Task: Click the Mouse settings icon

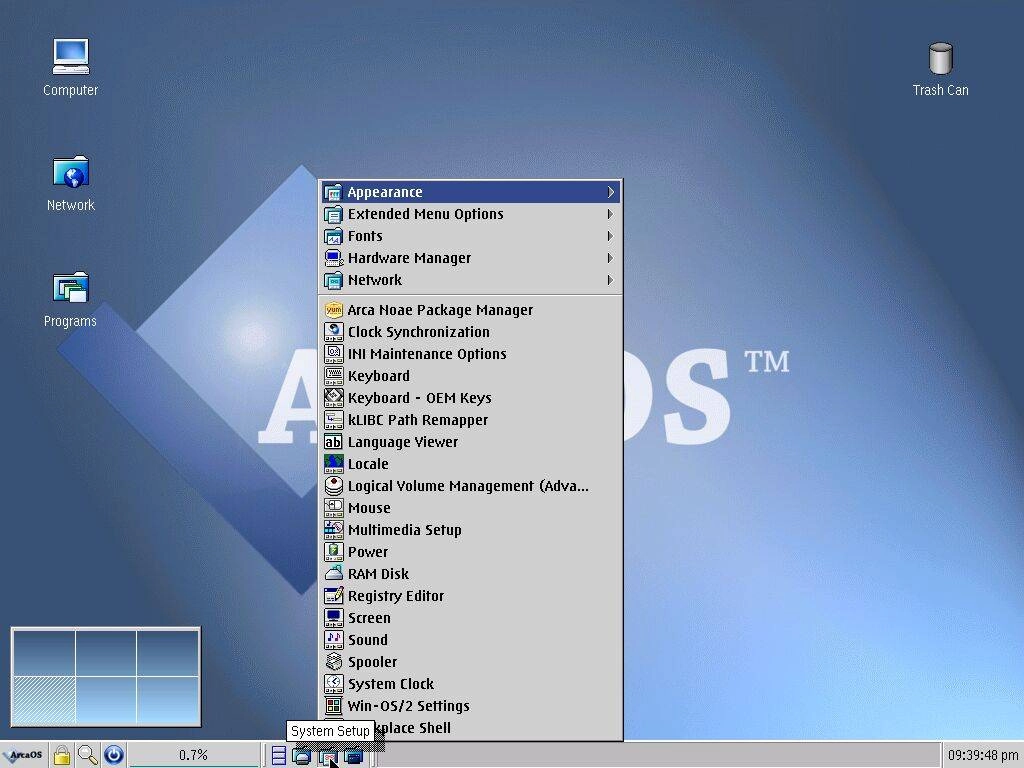Action: [333, 508]
